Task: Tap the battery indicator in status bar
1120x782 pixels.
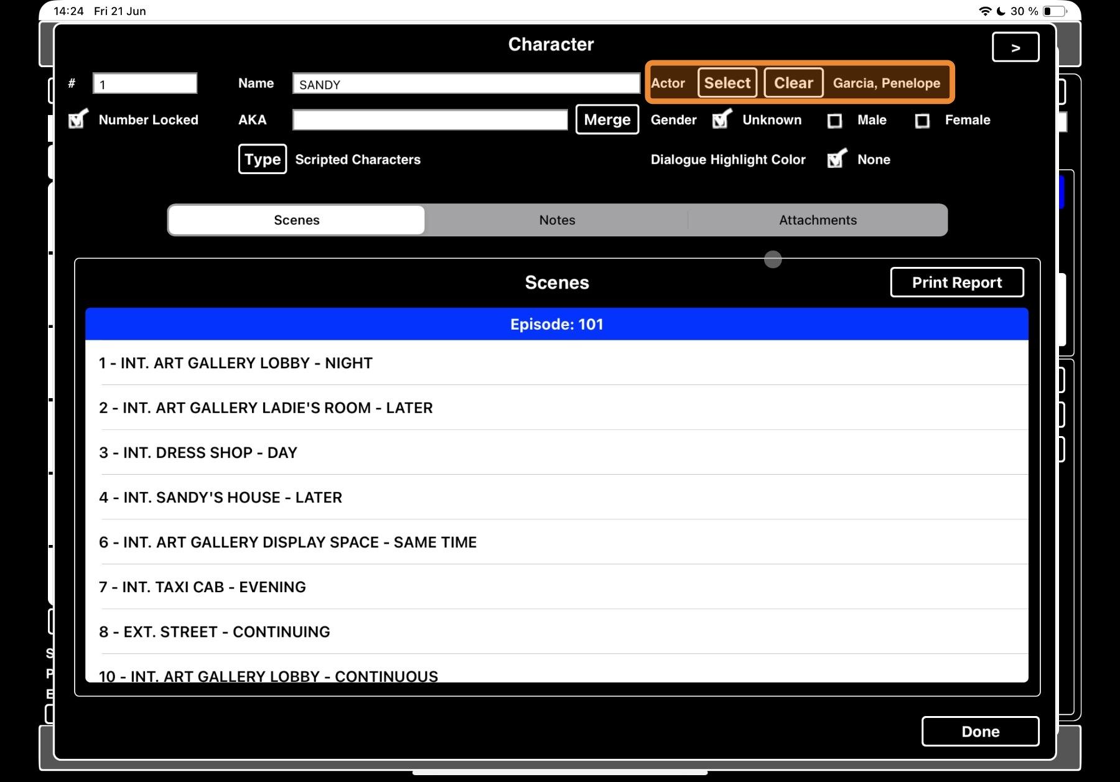Action: [1054, 11]
